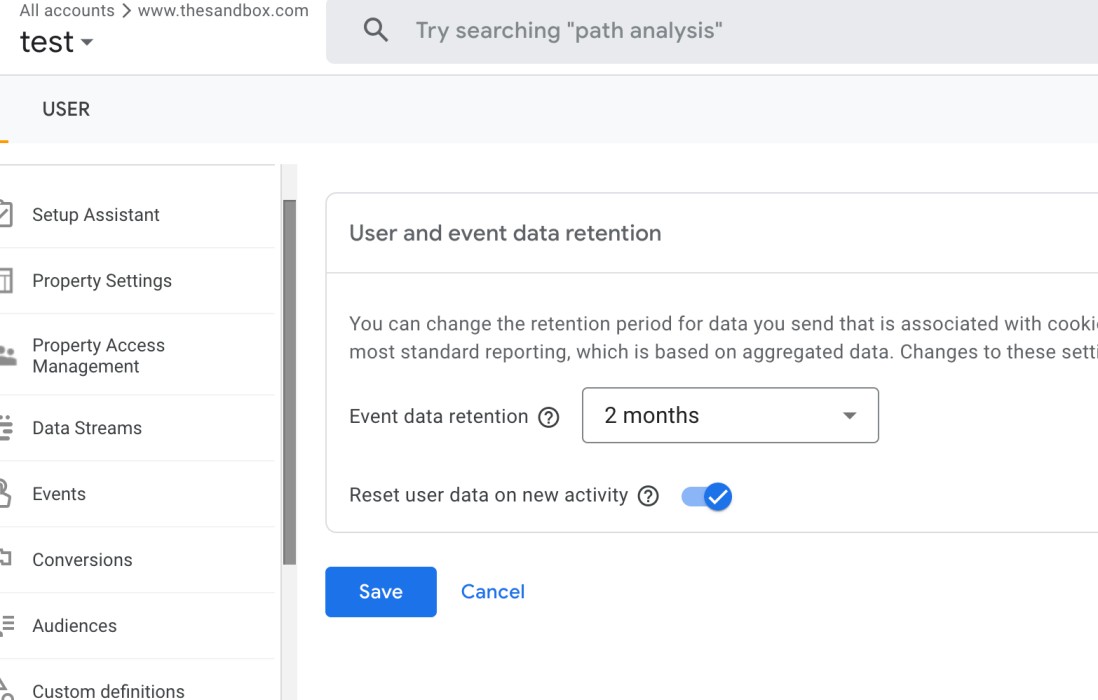Click the Setup Assistant icon
Screen dimensions: 1098x700
5,214
